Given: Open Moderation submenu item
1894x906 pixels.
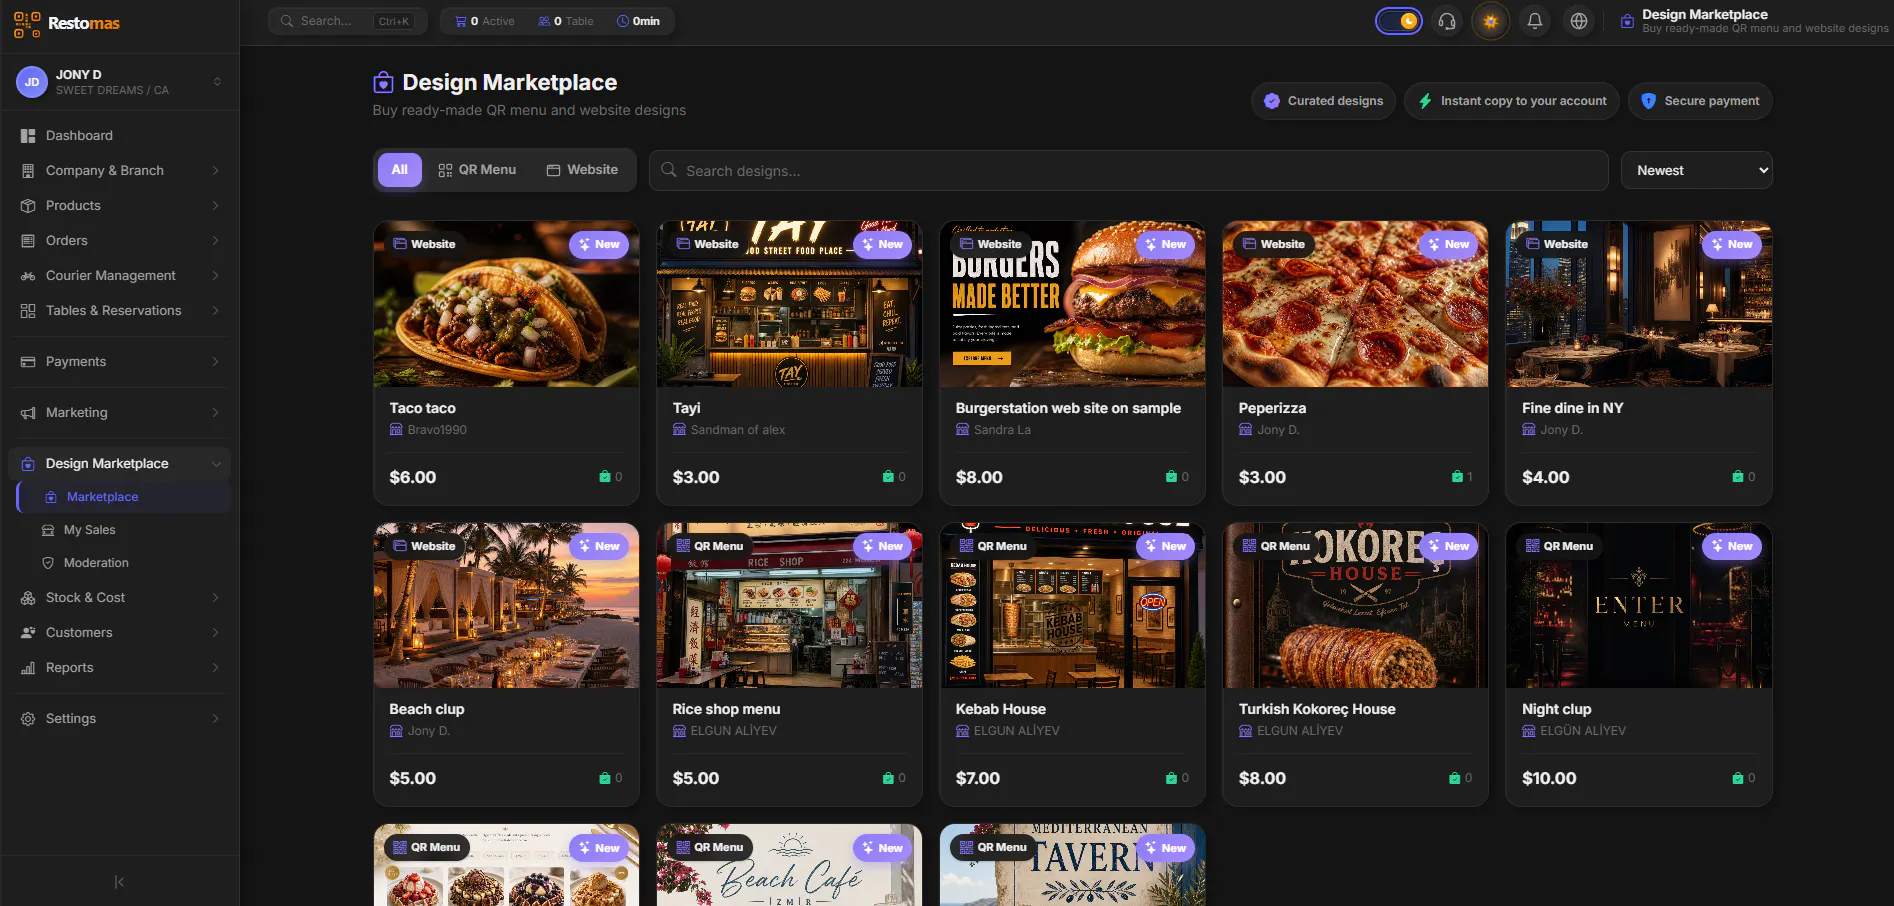Looking at the screenshot, I should [x=124, y=563].
